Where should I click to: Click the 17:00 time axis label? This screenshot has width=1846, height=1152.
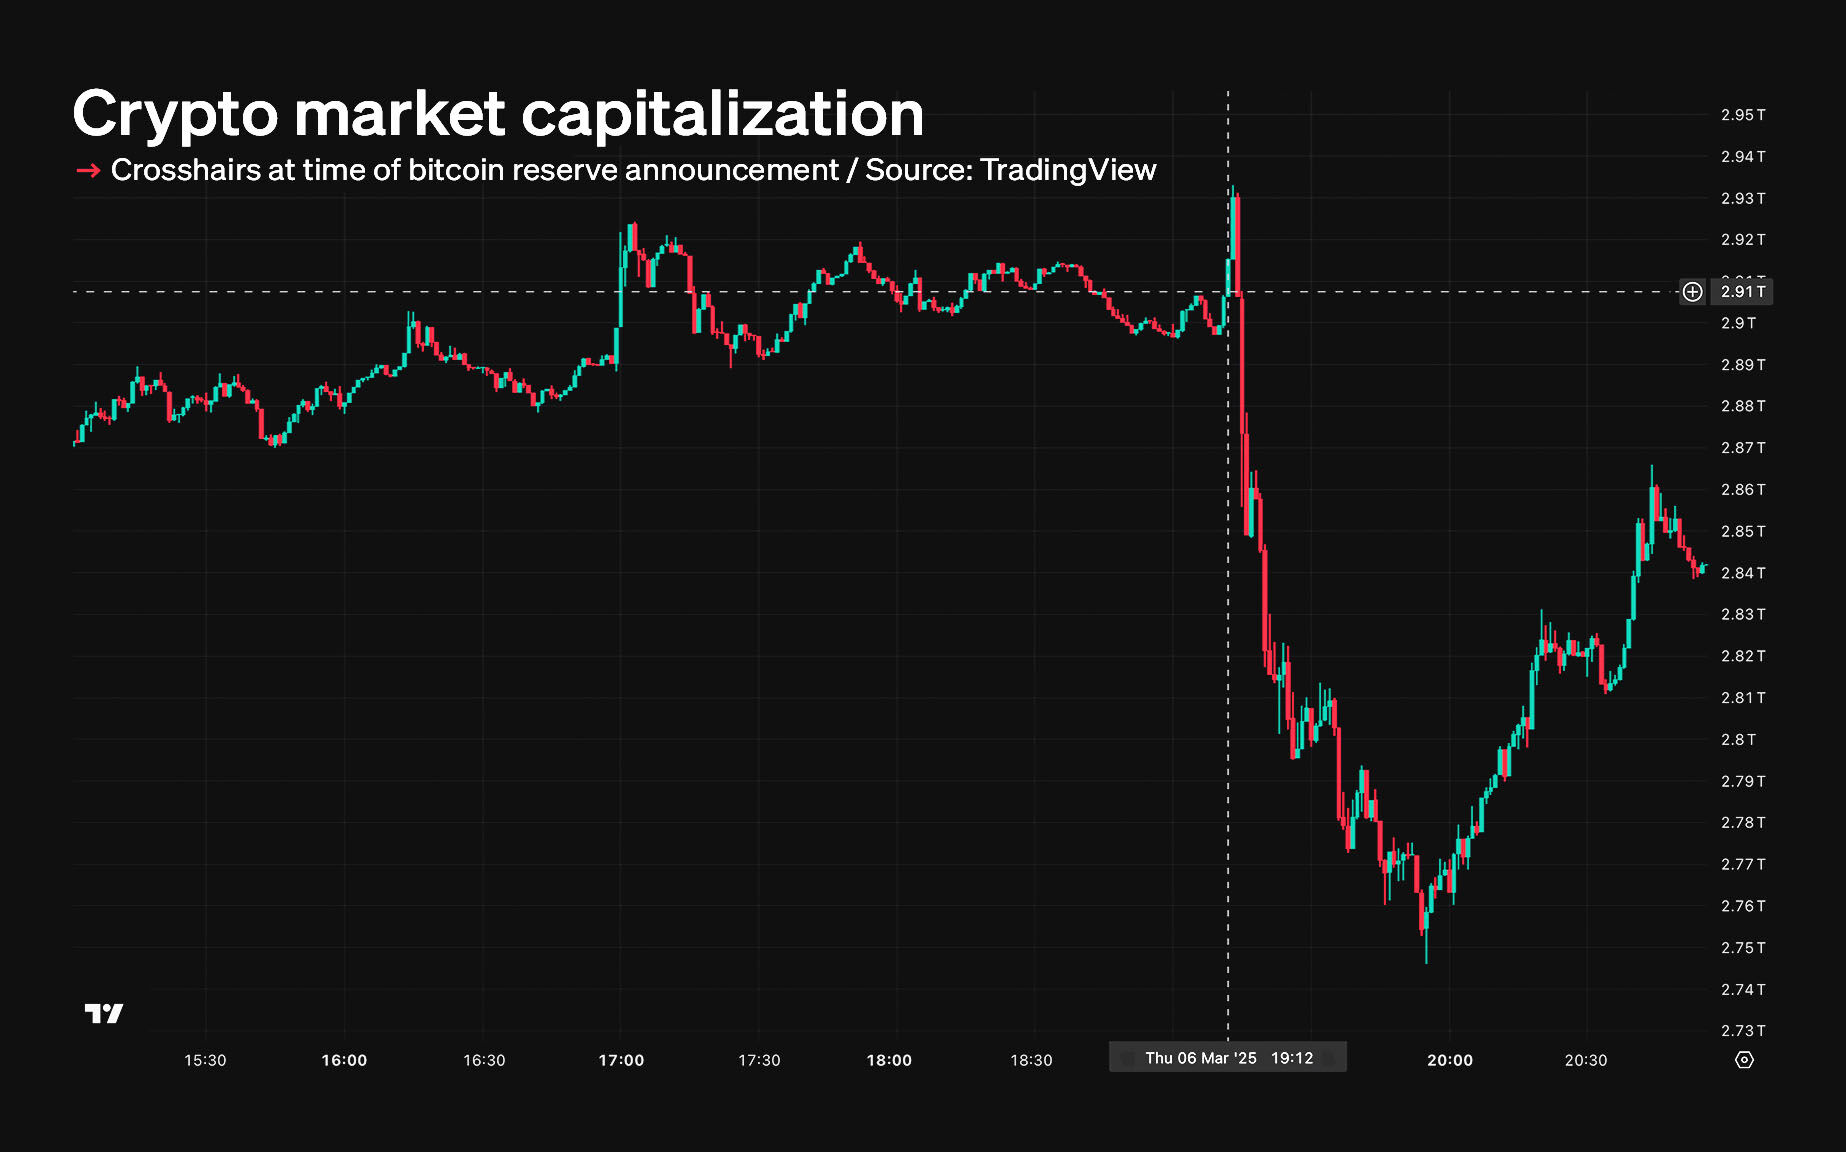(621, 1060)
